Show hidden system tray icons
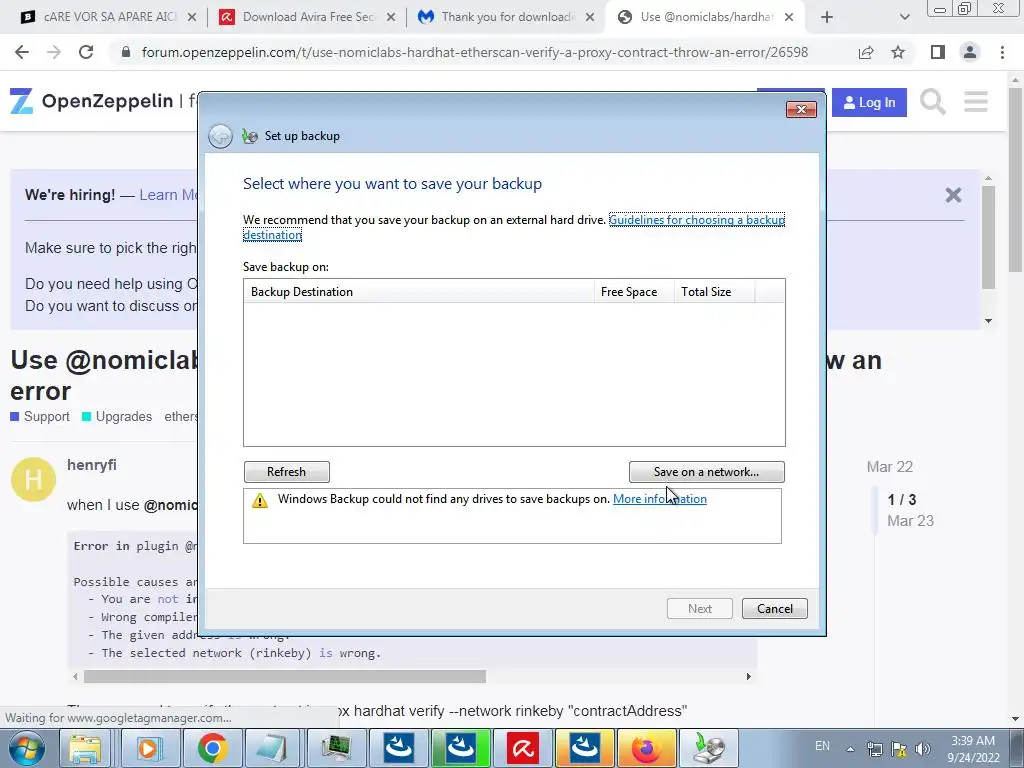Viewport: 1024px width, 768px height. [x=850, y=749]
